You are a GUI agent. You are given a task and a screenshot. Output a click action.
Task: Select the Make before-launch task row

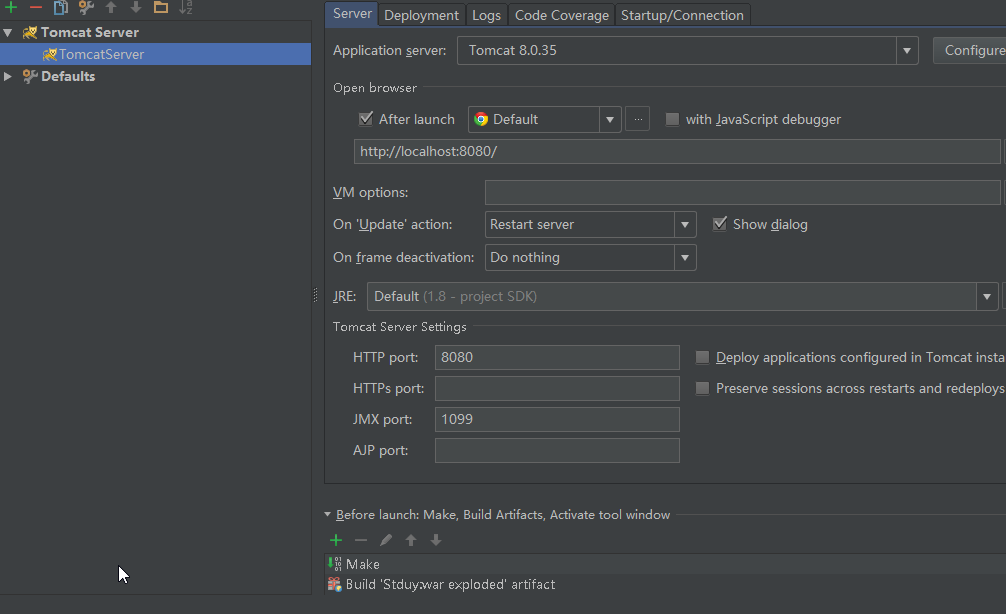[665, 564]
